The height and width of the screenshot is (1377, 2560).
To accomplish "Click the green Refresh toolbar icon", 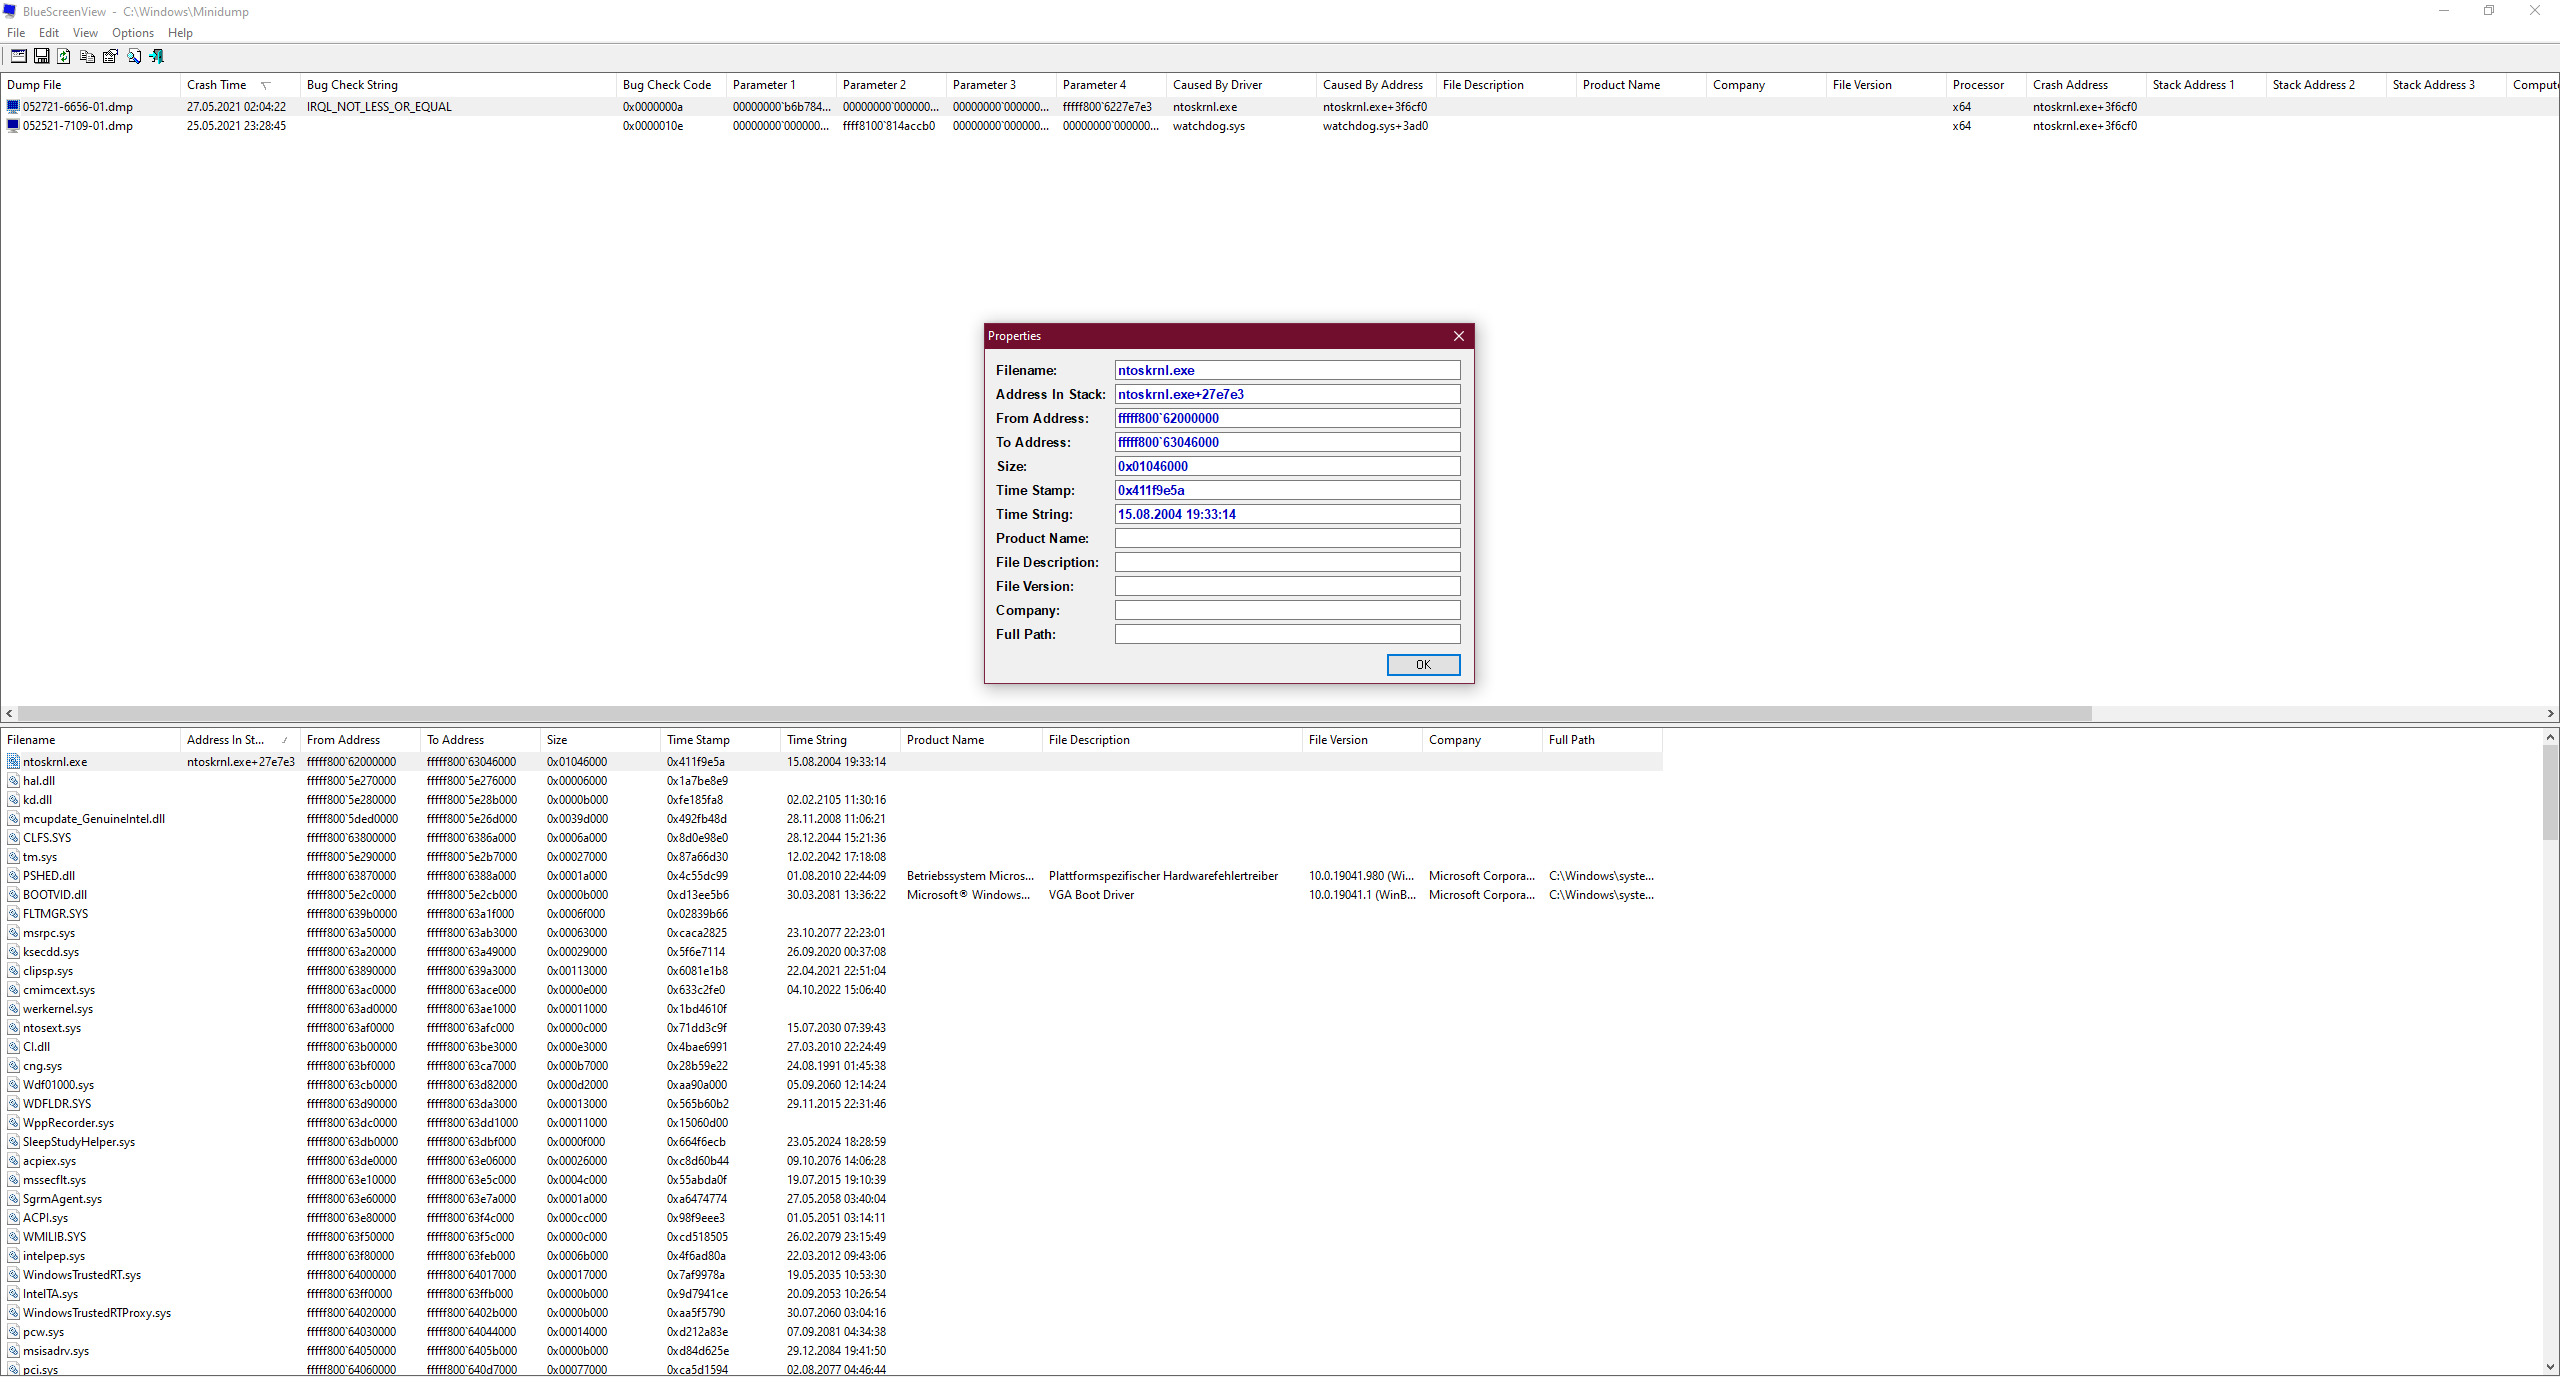I will 64,57.
